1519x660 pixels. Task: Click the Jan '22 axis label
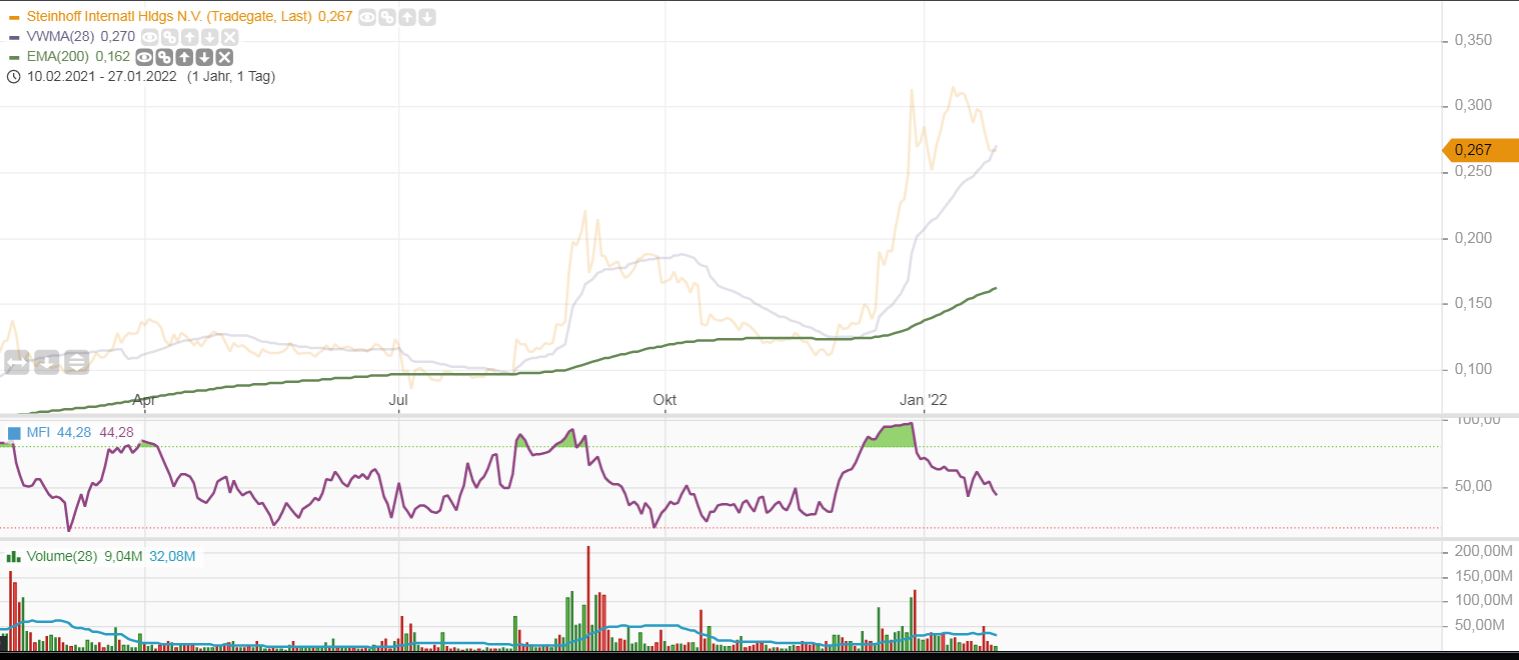click(x=924, y=399)
